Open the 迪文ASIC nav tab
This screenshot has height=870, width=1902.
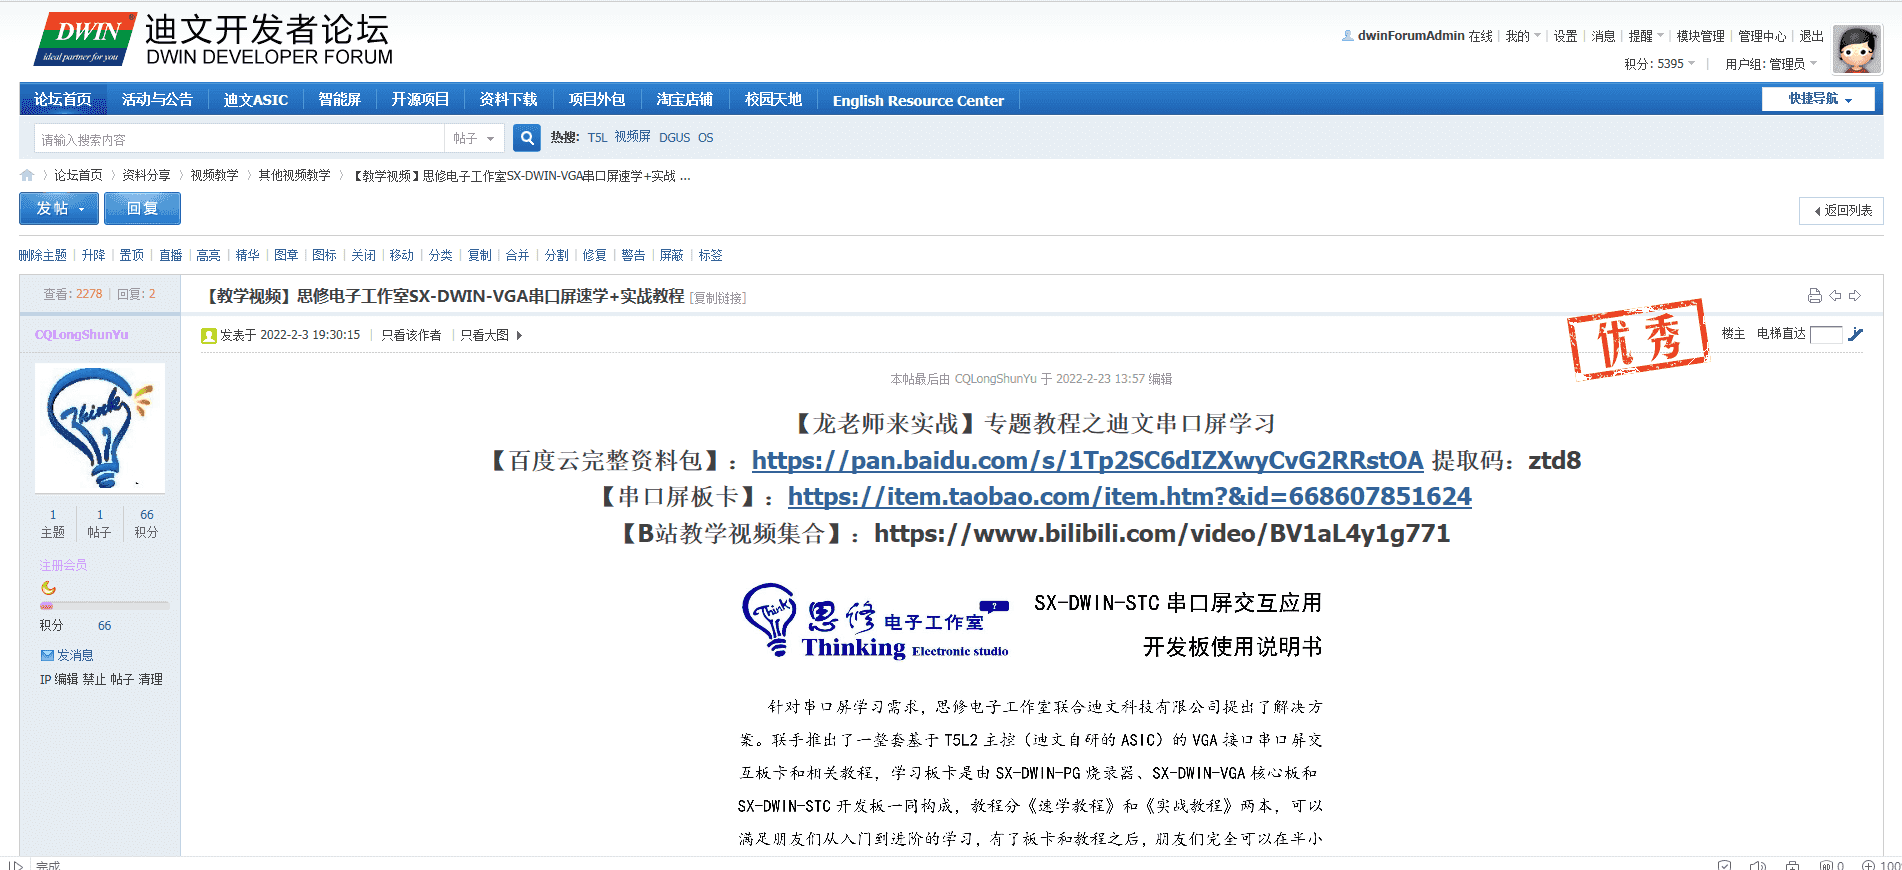256,99
